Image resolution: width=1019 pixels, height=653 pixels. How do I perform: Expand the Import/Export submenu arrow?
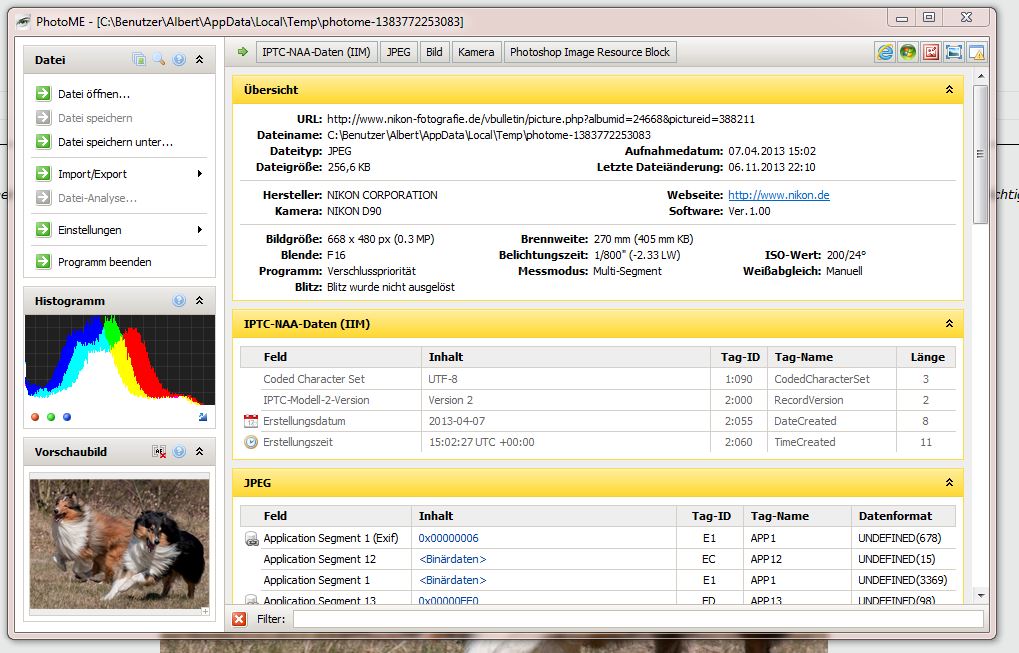tap(200, 173)
